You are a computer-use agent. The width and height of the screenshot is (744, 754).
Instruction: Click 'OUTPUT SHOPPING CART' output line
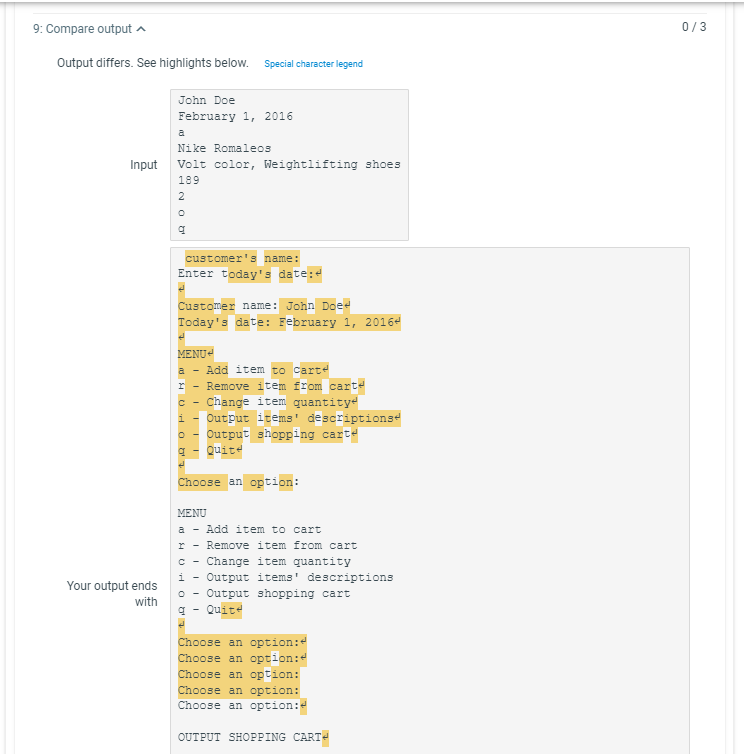click(x=253, y=738)
